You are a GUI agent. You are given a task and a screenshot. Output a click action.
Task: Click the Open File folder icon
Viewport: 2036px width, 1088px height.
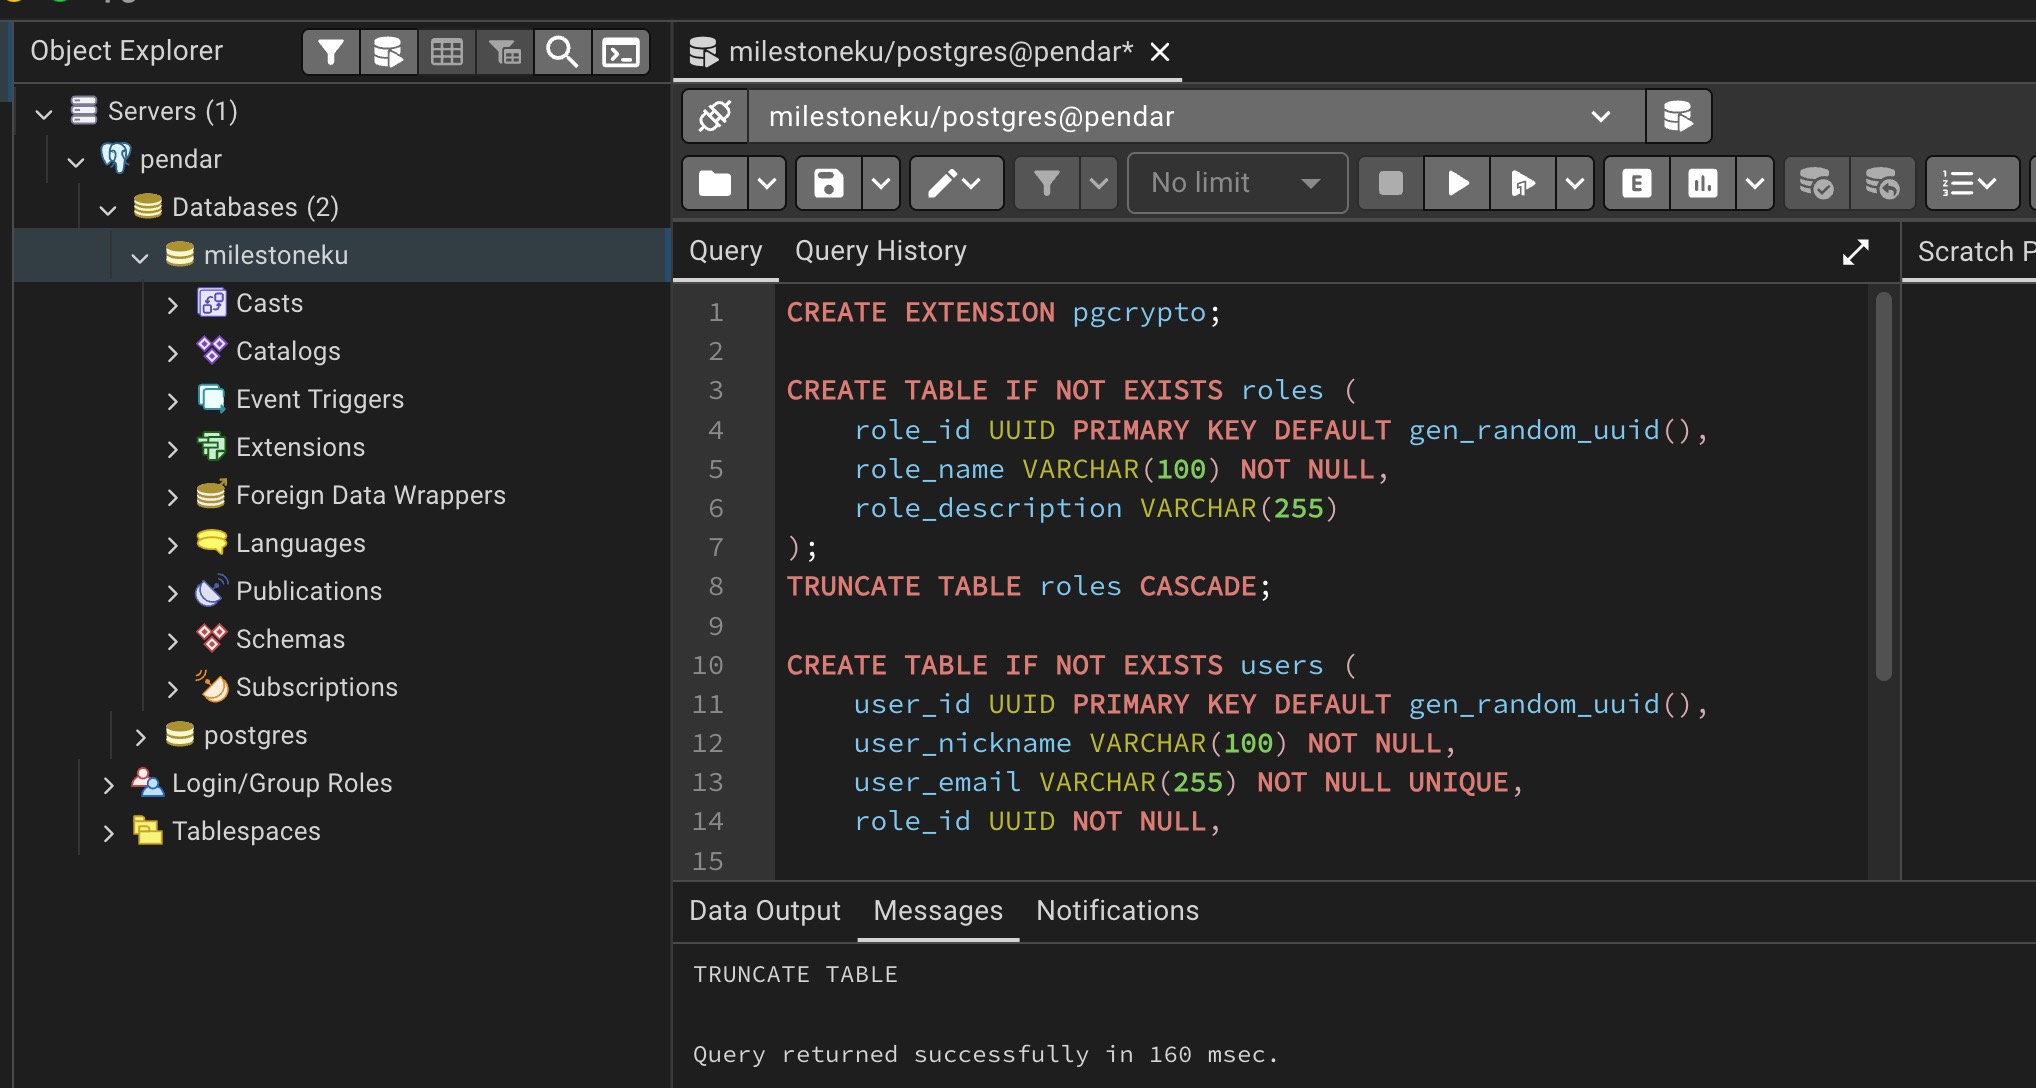tap(715, 183)
